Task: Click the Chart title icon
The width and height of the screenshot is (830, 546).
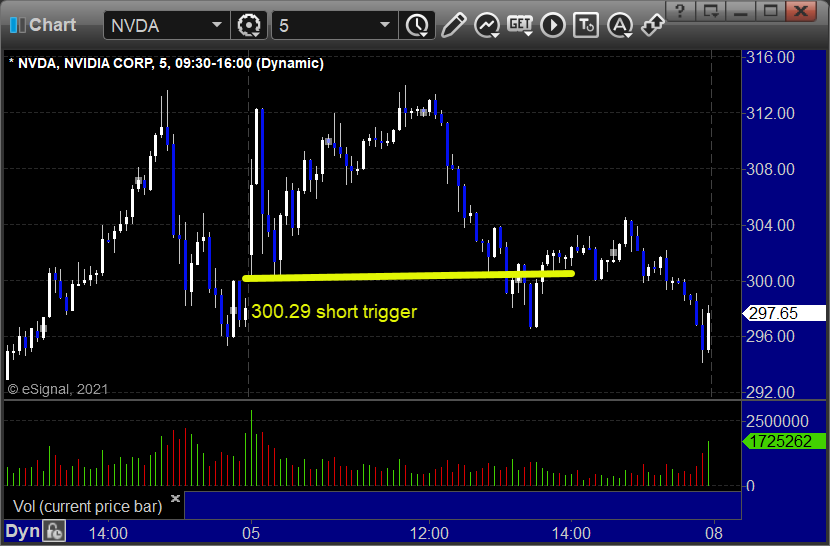Action: pyautogui.click(x=17, y=25)
